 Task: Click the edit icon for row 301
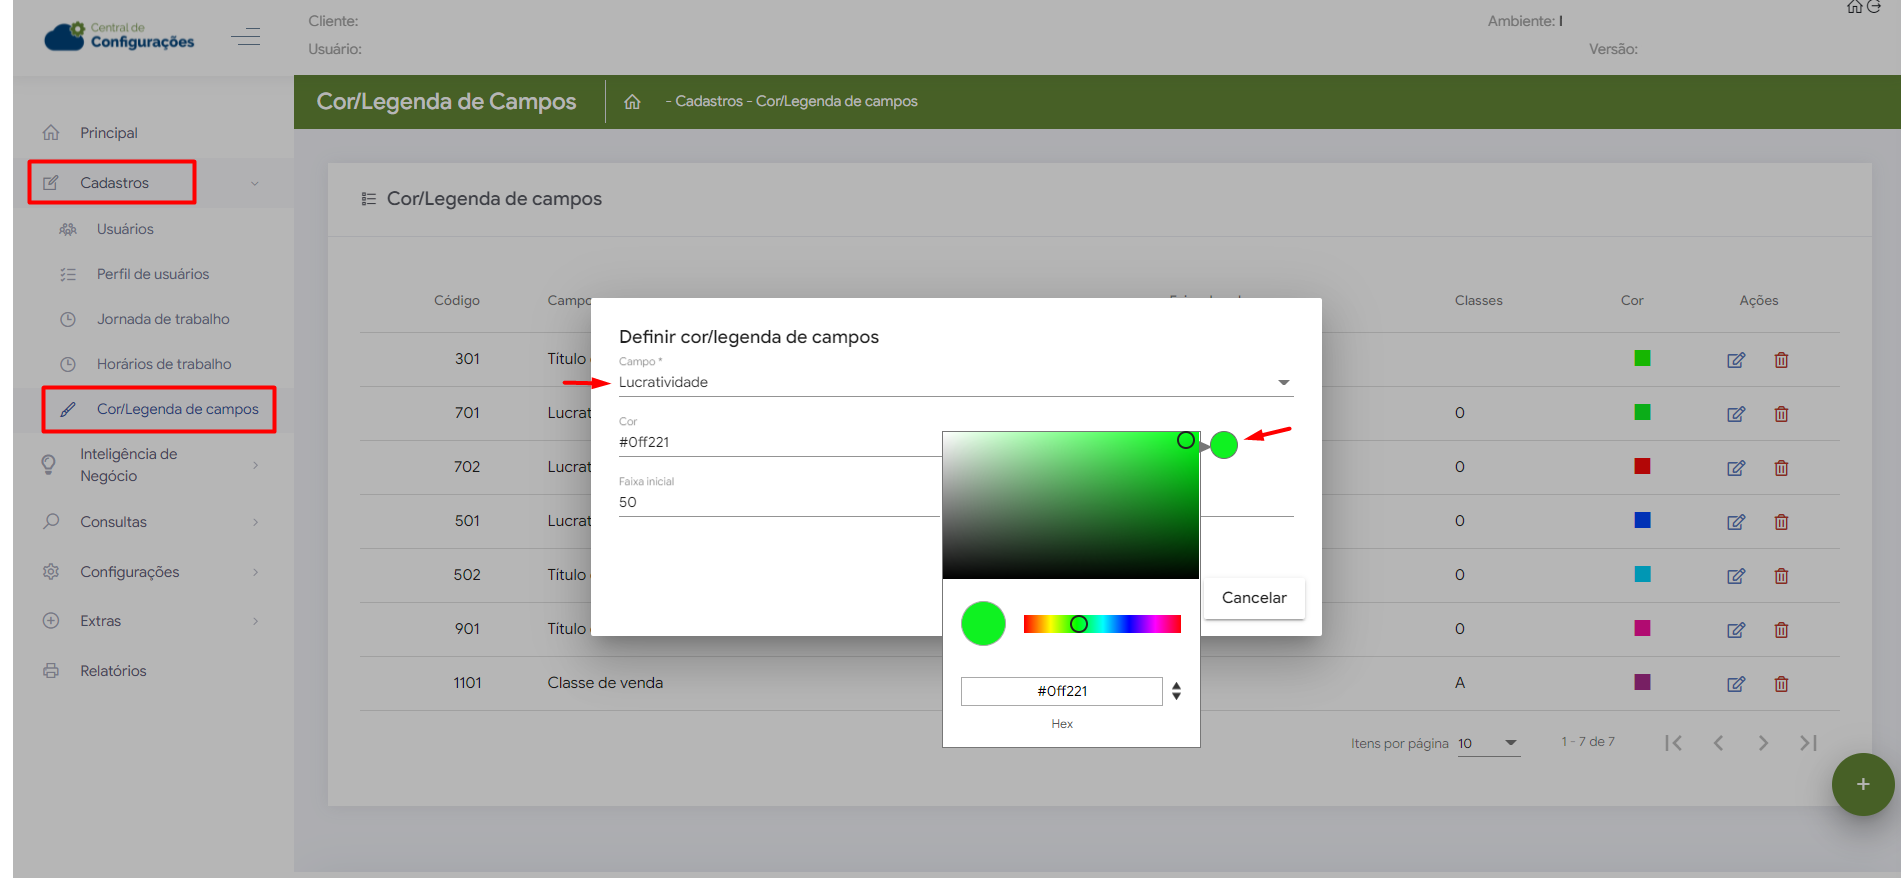tap(1735, 360)
